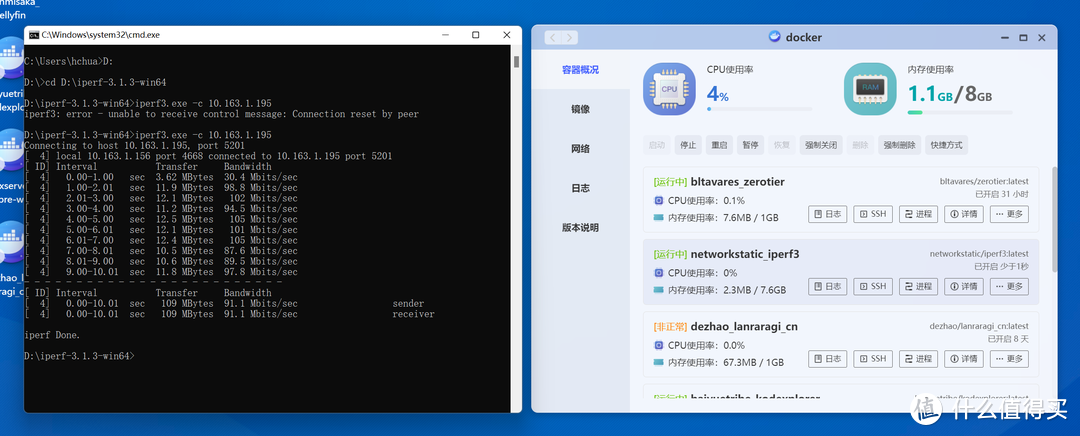Open the 网络 tab in docker sidebar
Viewport: 1080px width, 436px height.
(580, 149)
